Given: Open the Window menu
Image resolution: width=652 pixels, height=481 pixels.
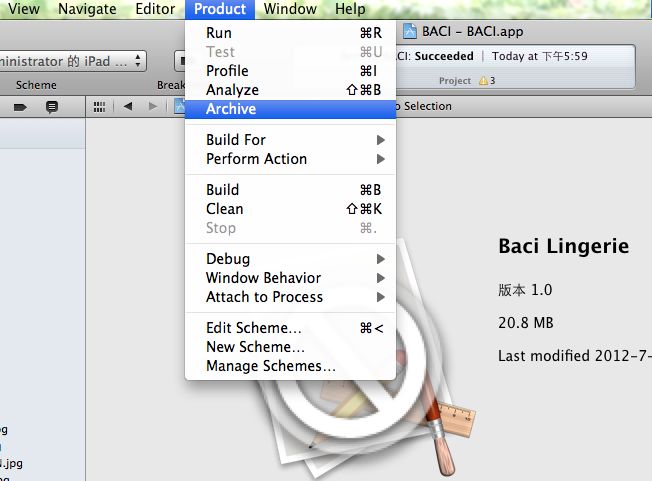Looking at the screenshot, I should click(x=290, y=9).
